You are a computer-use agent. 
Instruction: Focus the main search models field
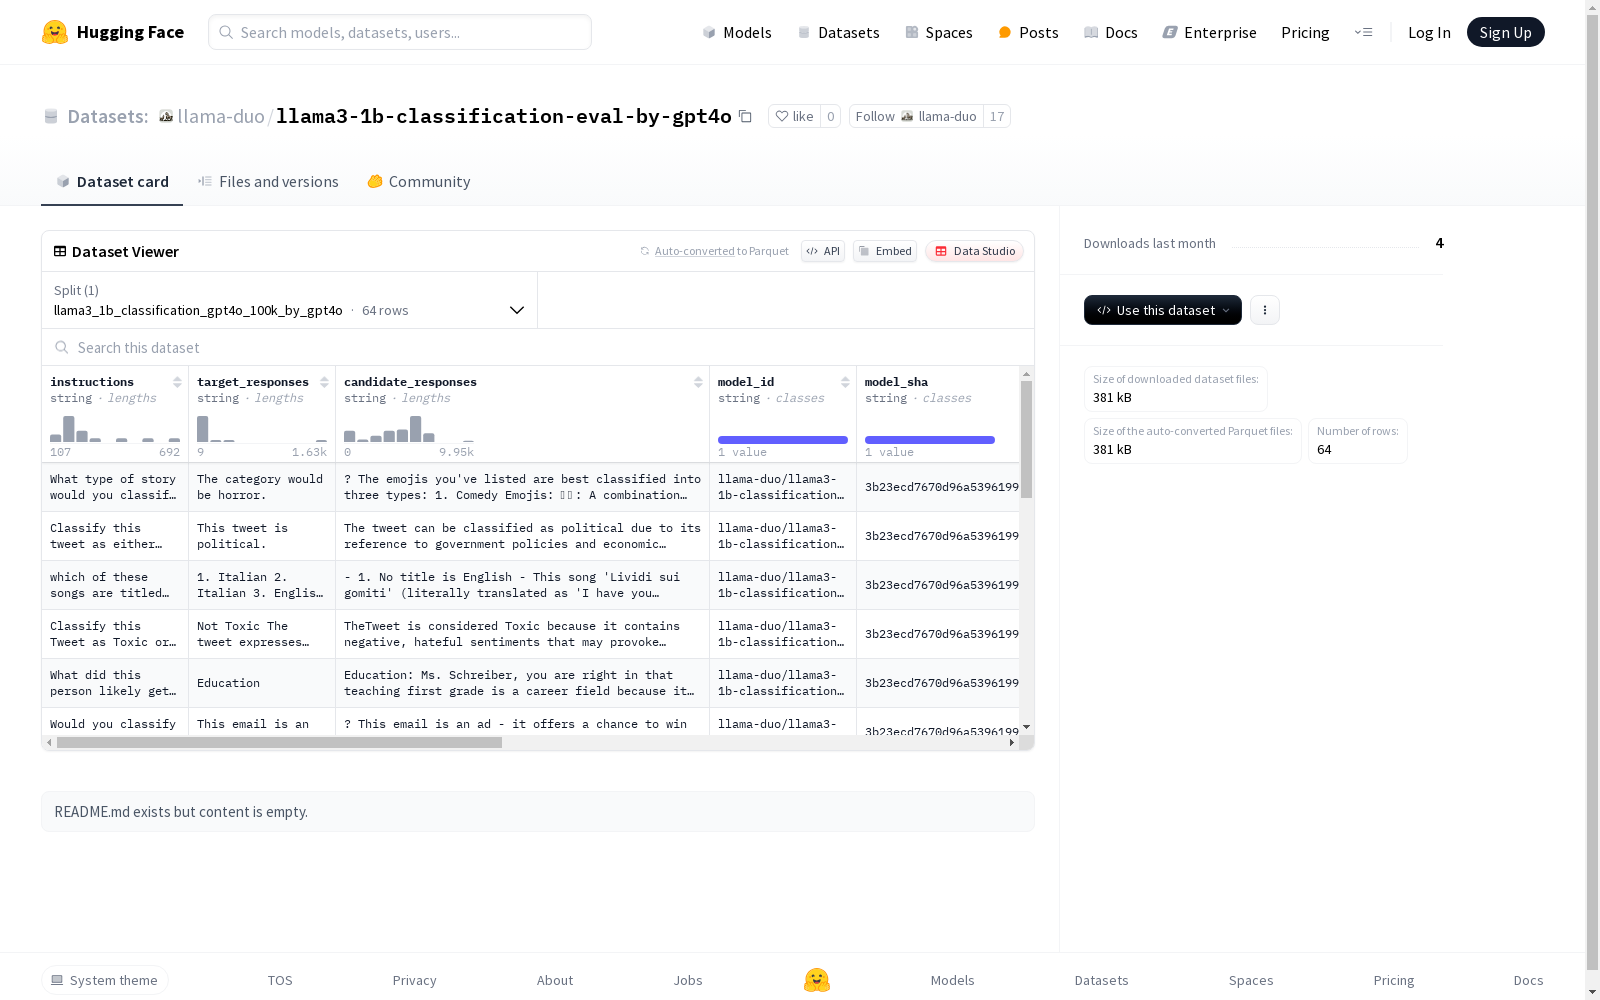click(x=400, y=32)
